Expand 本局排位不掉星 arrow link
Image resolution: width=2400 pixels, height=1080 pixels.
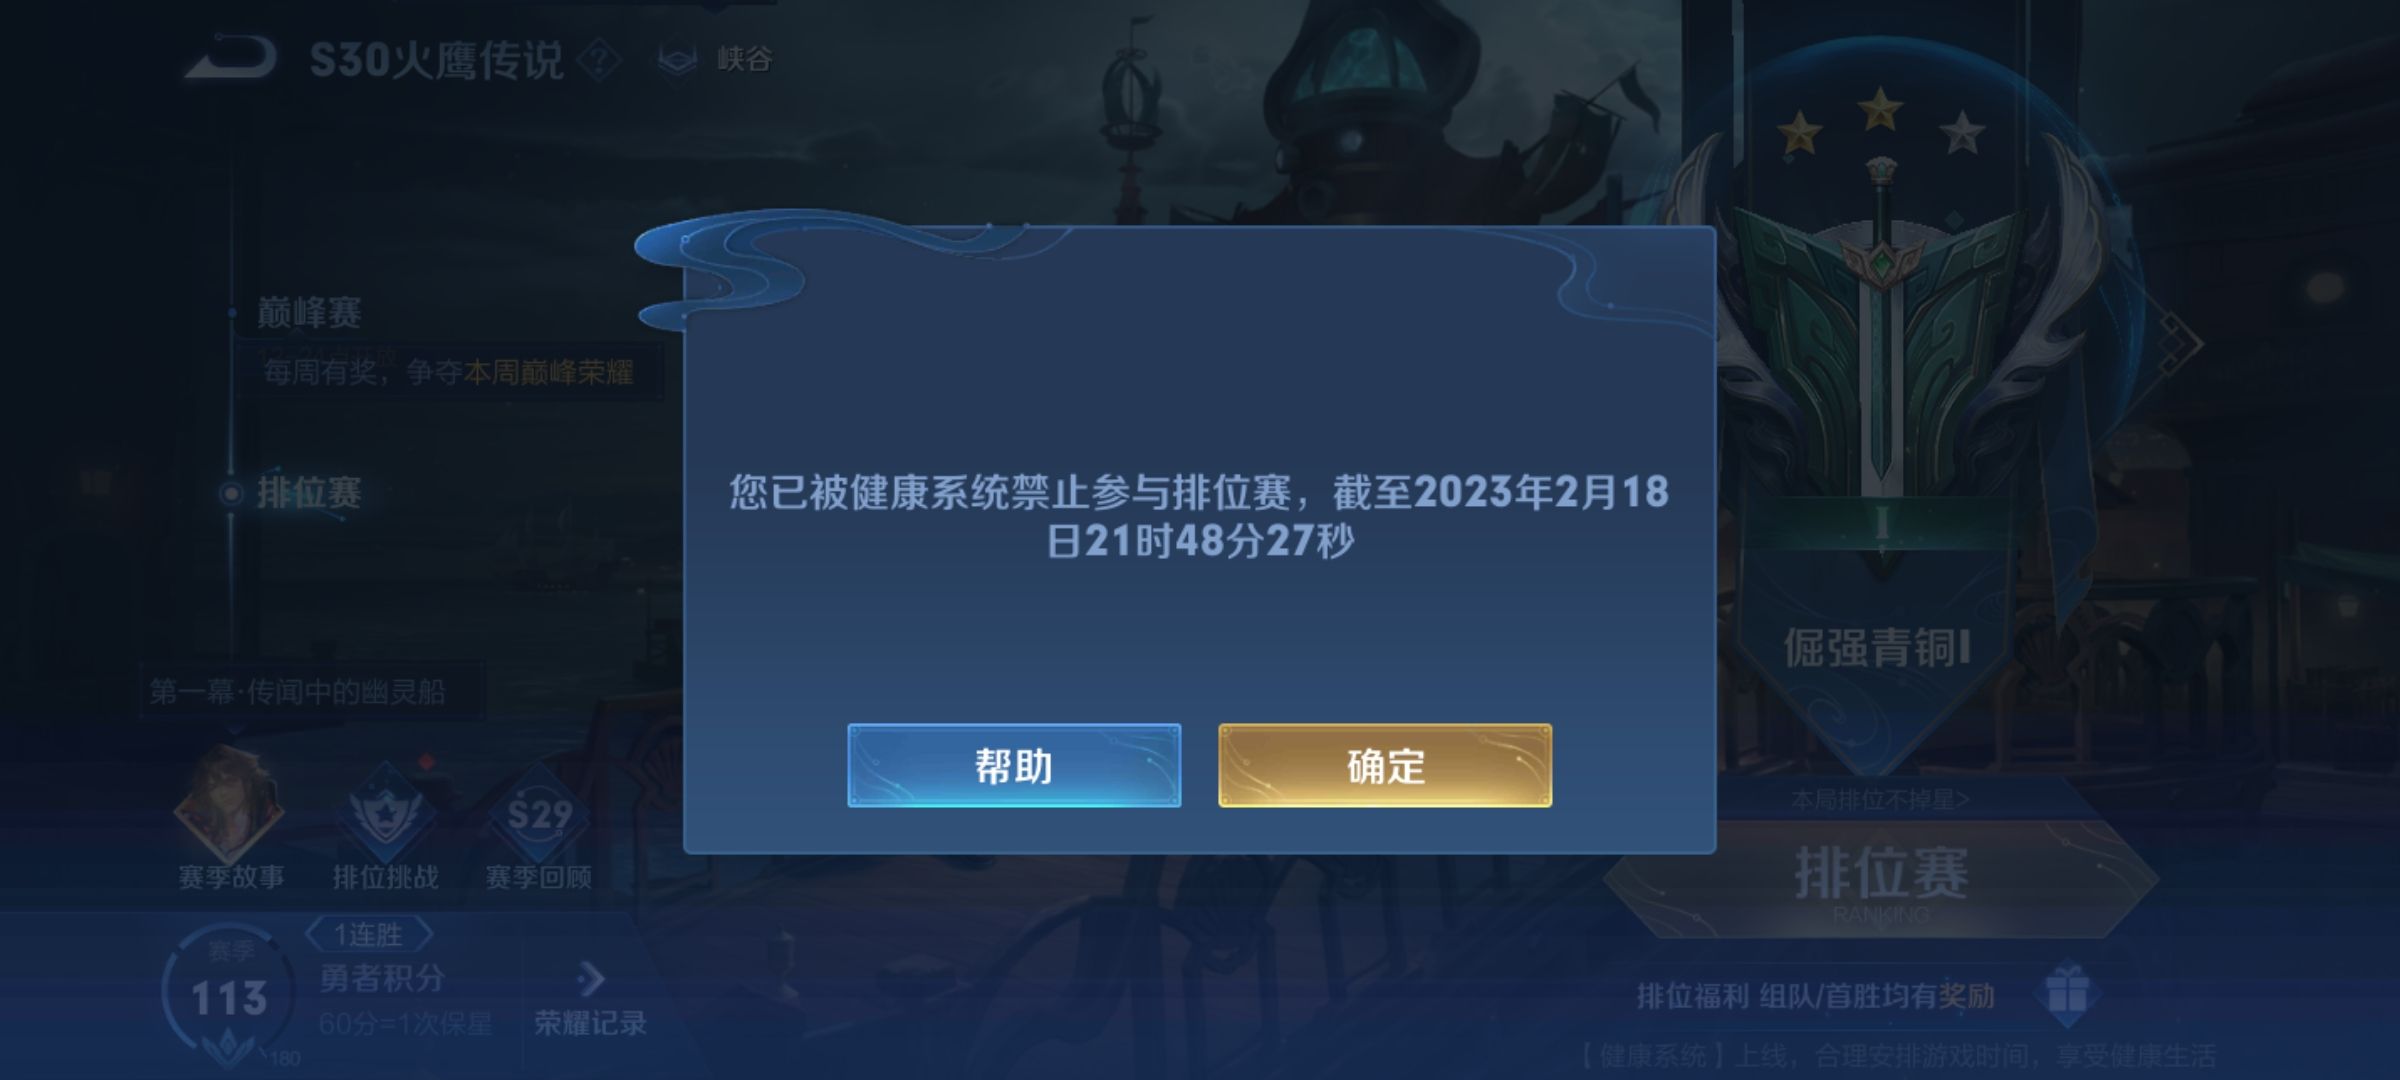[x=1879, y=799]
